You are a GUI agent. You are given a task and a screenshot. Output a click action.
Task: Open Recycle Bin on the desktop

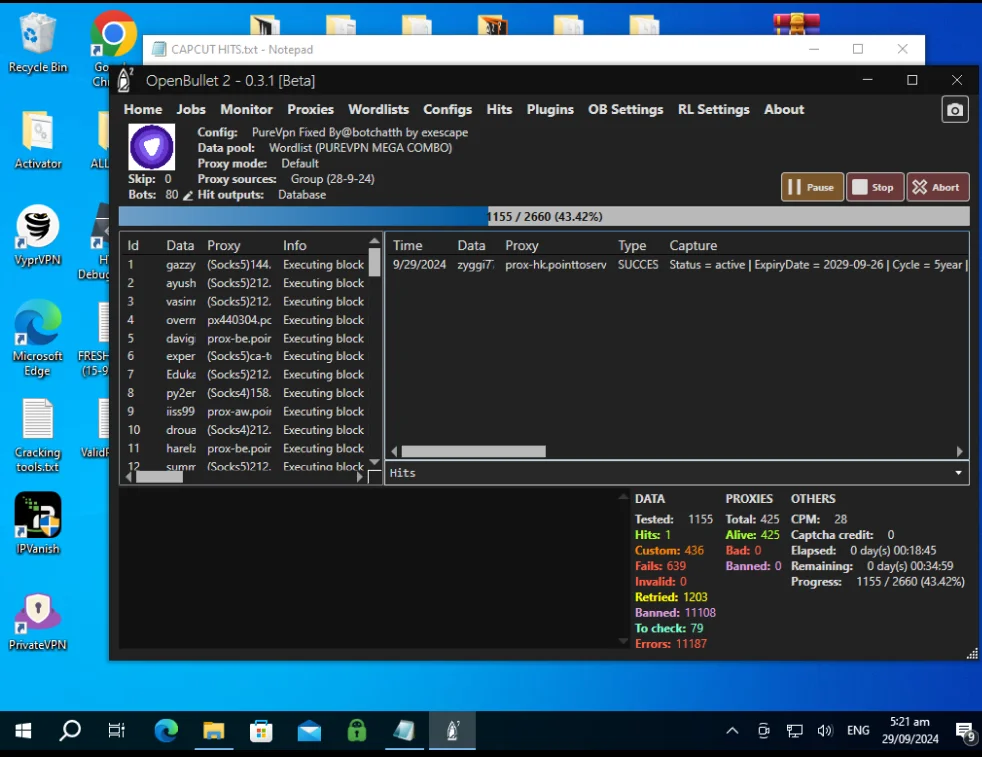pos(38,43)
